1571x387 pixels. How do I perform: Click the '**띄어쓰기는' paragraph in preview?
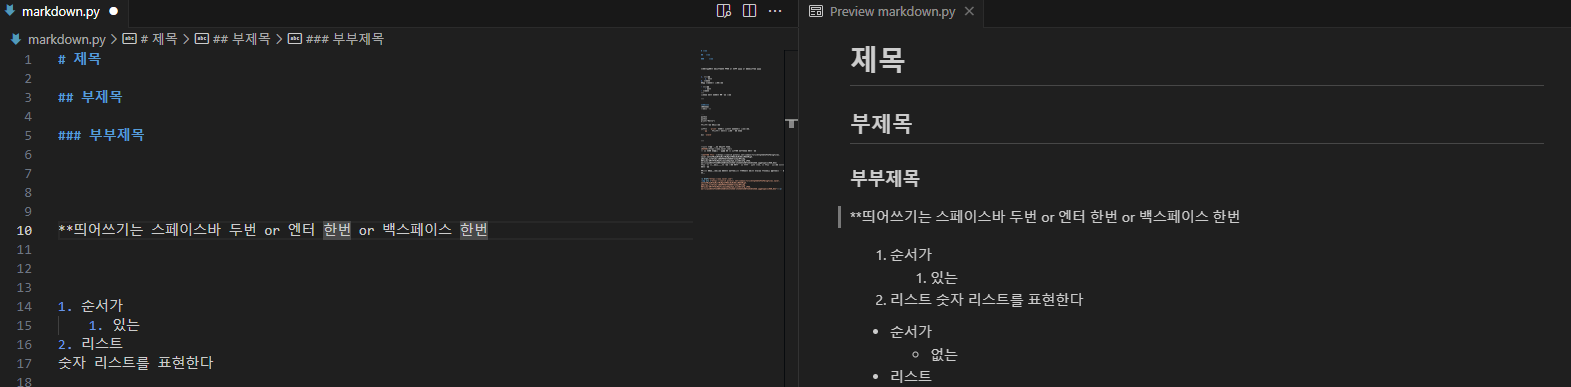pyautogui.click(x=1045, y=217)
